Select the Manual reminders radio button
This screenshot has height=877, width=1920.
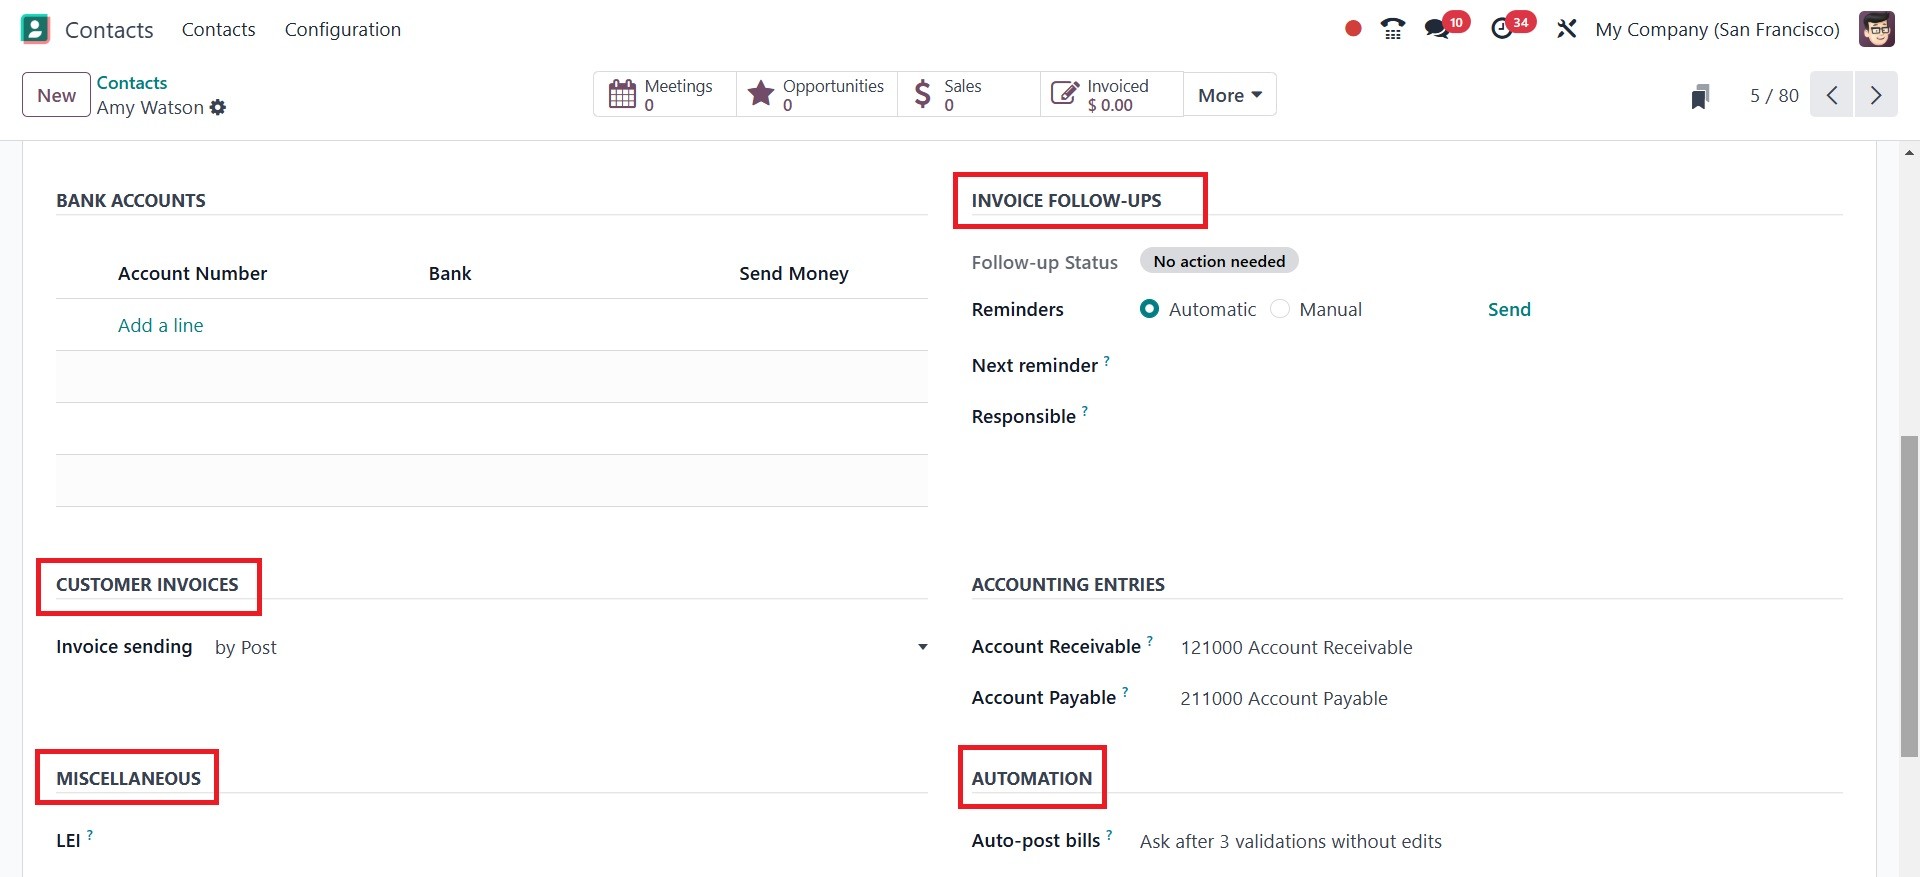point(1280,309)
